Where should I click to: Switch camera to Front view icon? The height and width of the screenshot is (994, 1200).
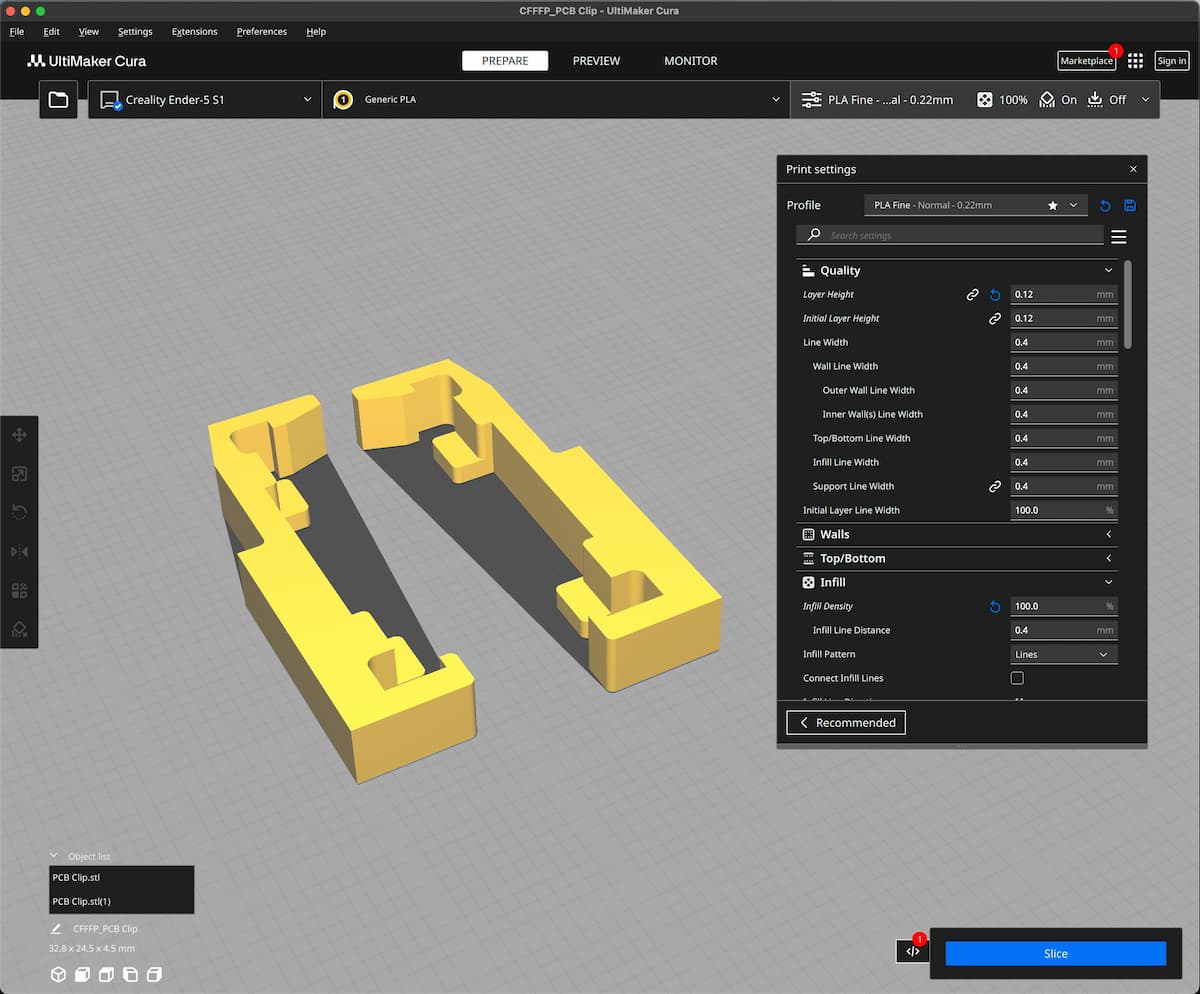[x=83, y=974]
